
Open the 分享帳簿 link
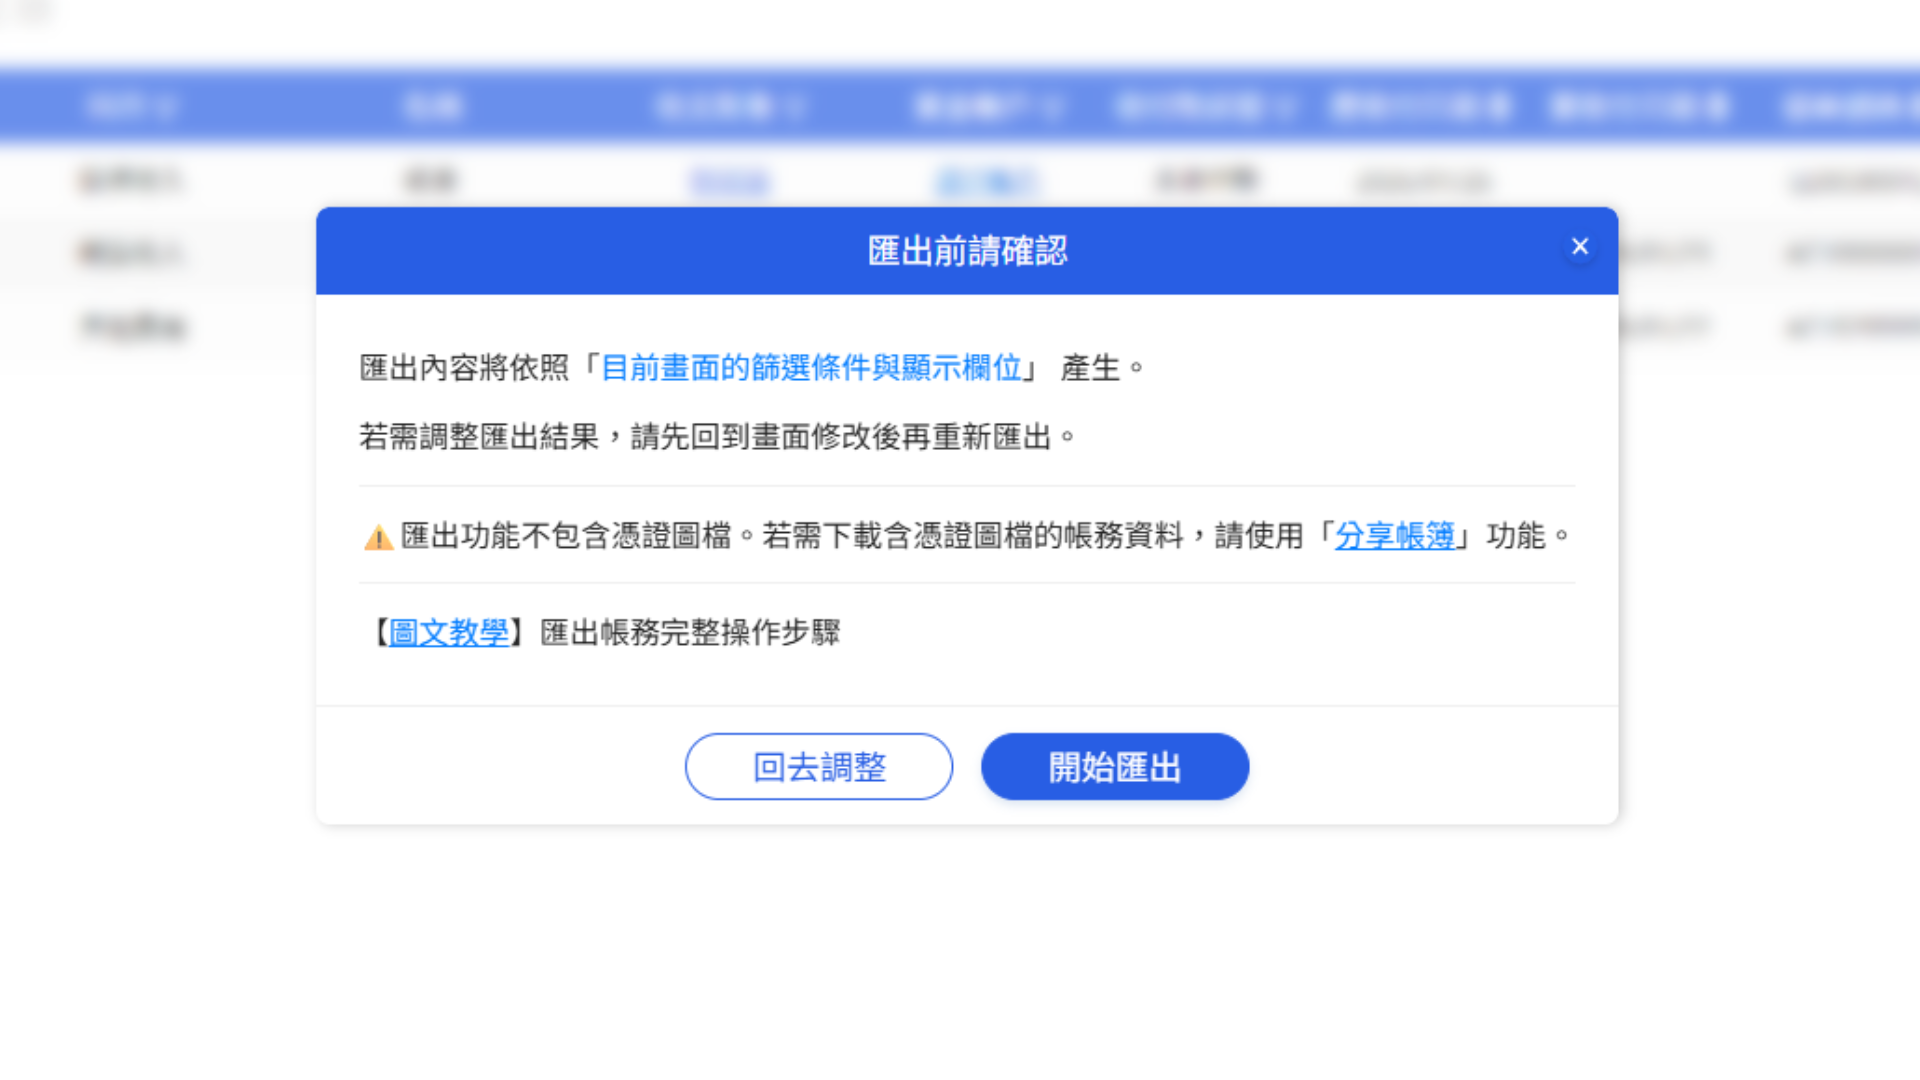tap(1394, 536)
